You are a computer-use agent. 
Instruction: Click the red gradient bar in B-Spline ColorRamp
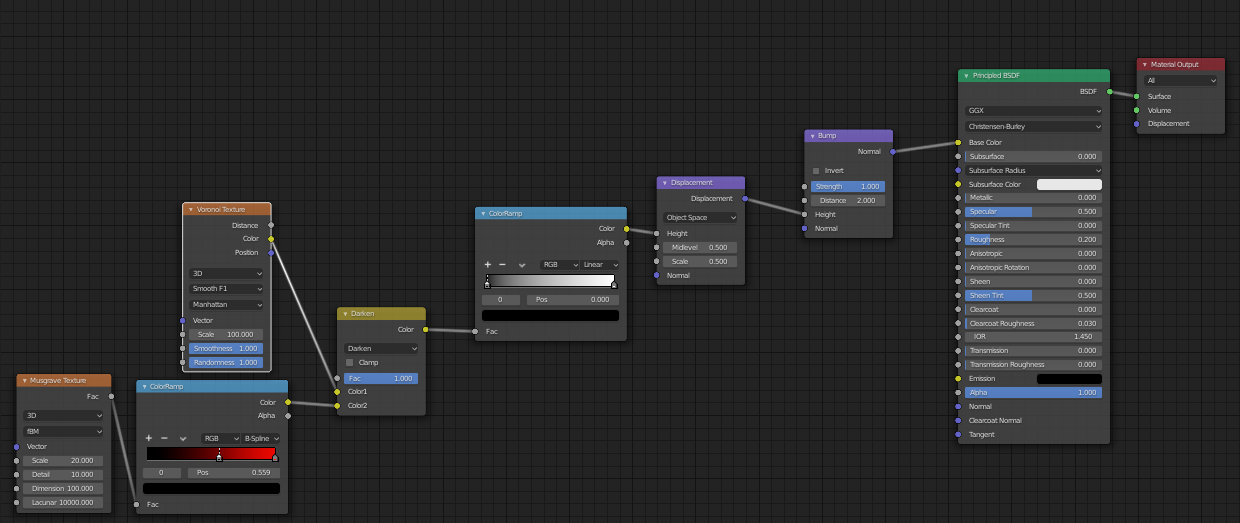coord(211,454)
